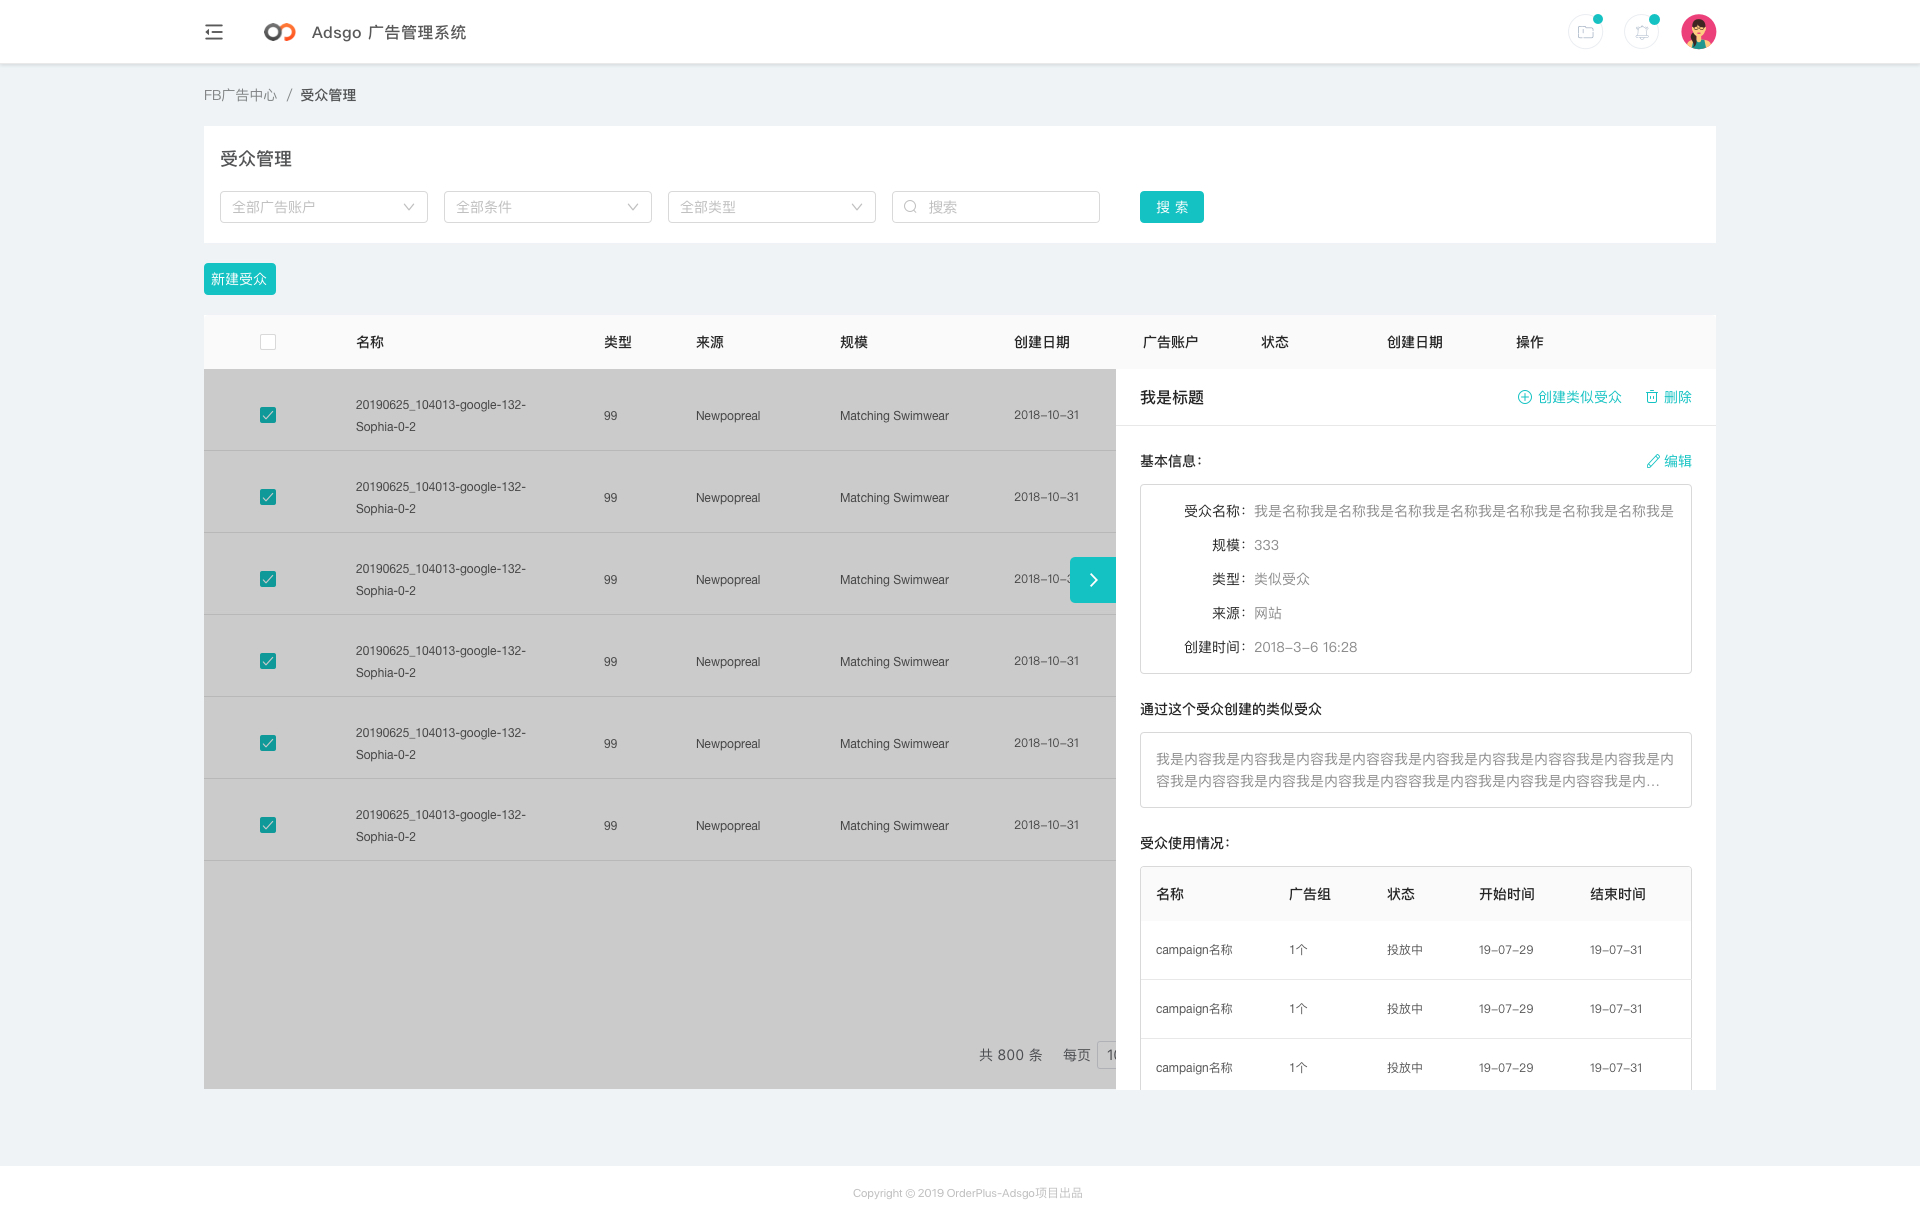This screenshot has height=1220, width=1920.
Task: Click the 受众管理 breadcrumb
Action: tap(328, 95)
